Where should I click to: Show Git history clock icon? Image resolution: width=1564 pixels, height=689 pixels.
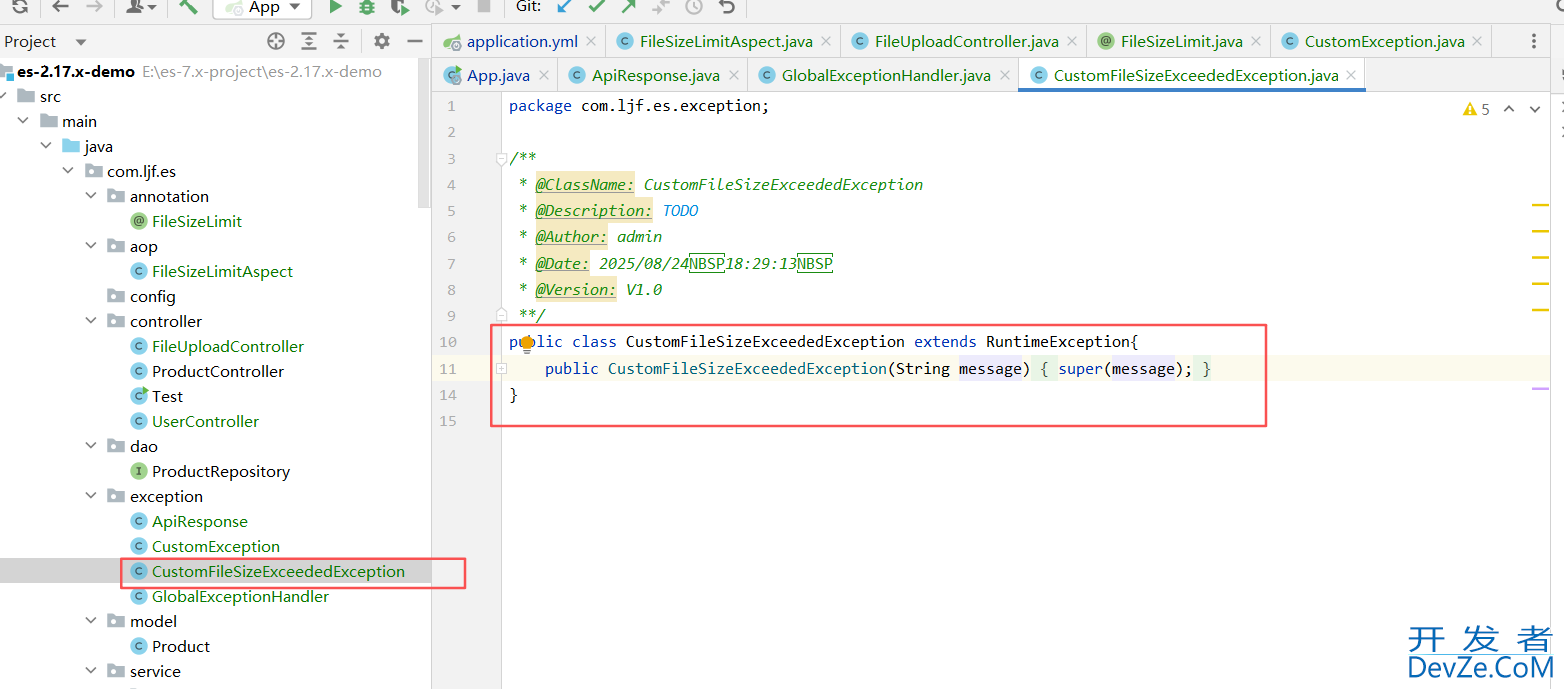pos(693,6)
